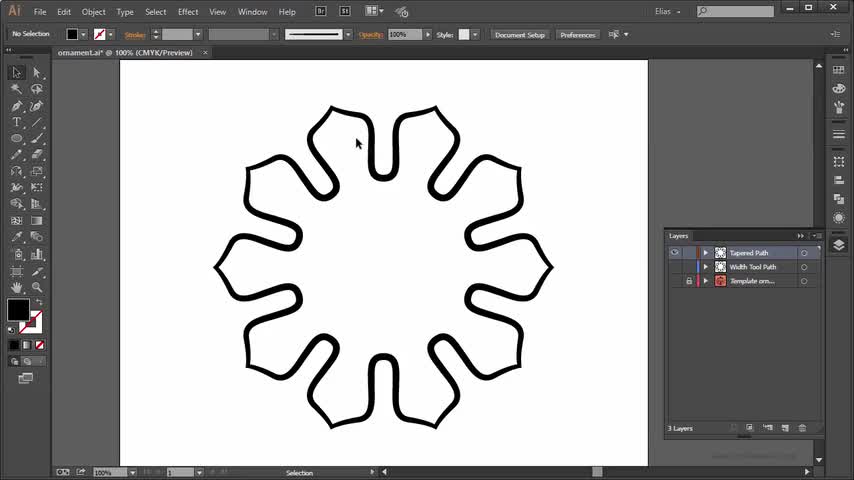The image size is (854, 480).
Task: Click the toolbox black fill swatch
Action: [x=18, y=309]
